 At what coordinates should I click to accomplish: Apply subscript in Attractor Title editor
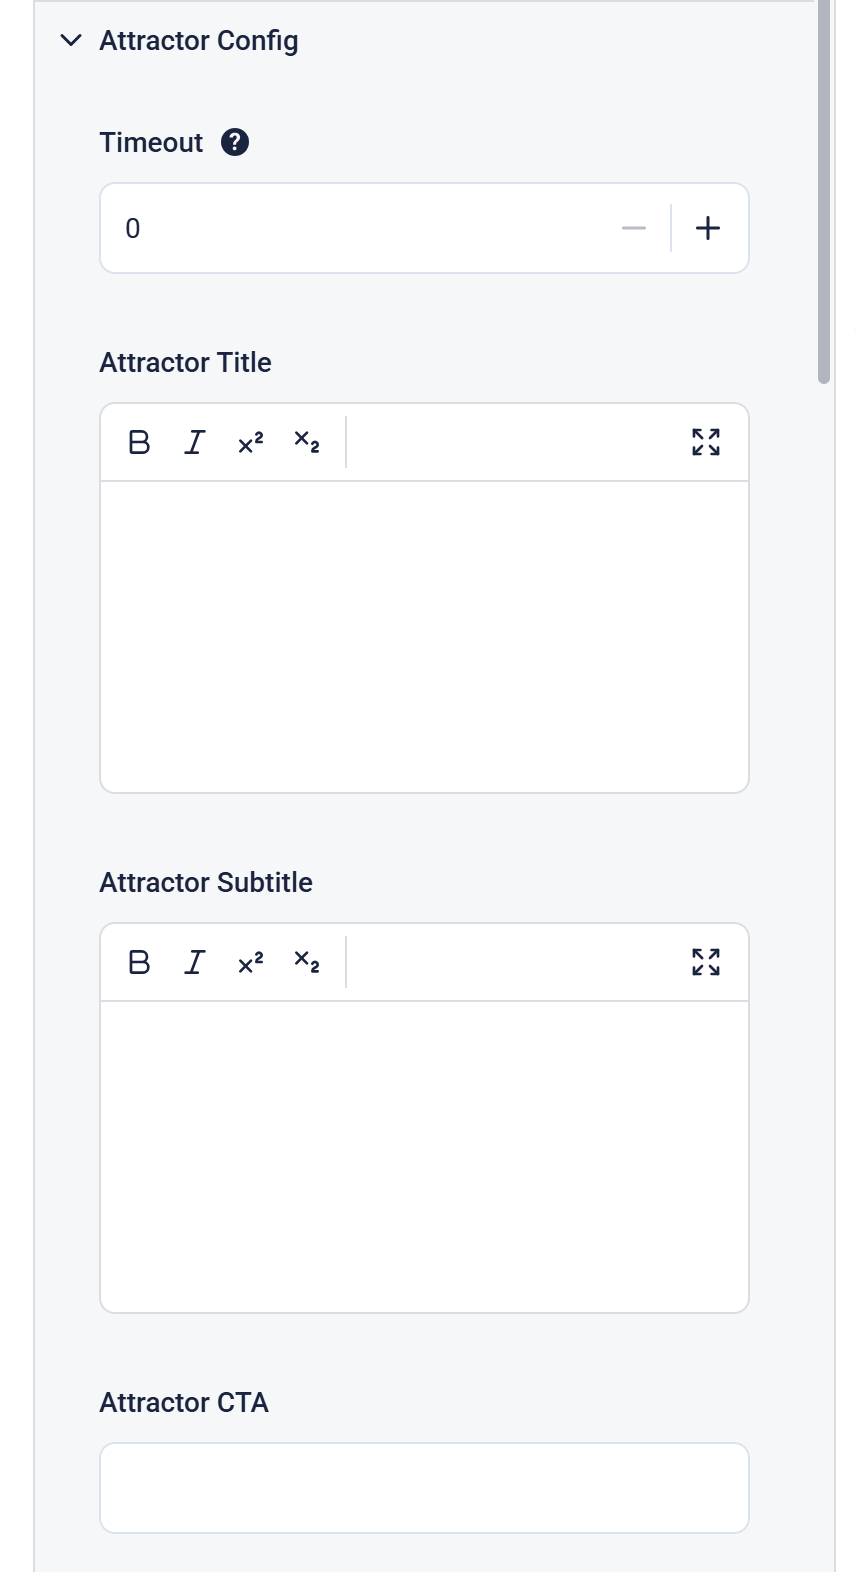coord(307,442)
